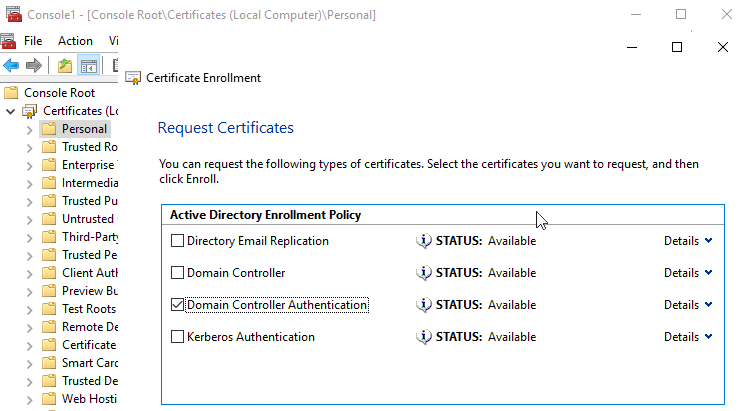Enable the Kerberos Authentication checkbox
The width and height of the screenshot is (738, 411).
178,337
